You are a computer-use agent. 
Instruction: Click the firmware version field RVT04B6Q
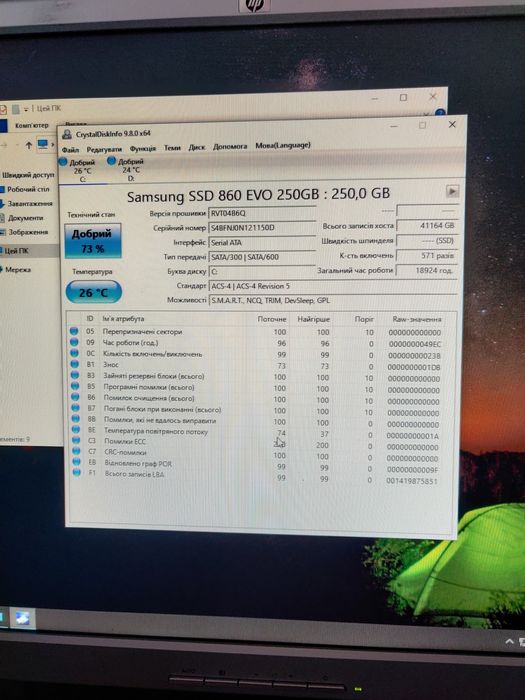coord(262,213)
